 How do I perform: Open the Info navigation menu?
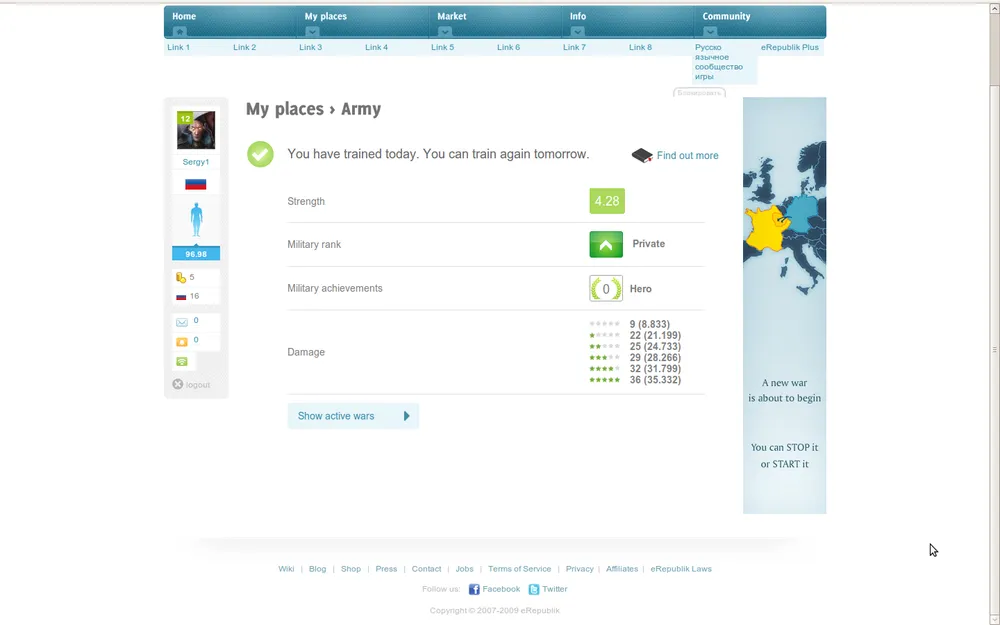pyautogui.click(x=578, y=17)
